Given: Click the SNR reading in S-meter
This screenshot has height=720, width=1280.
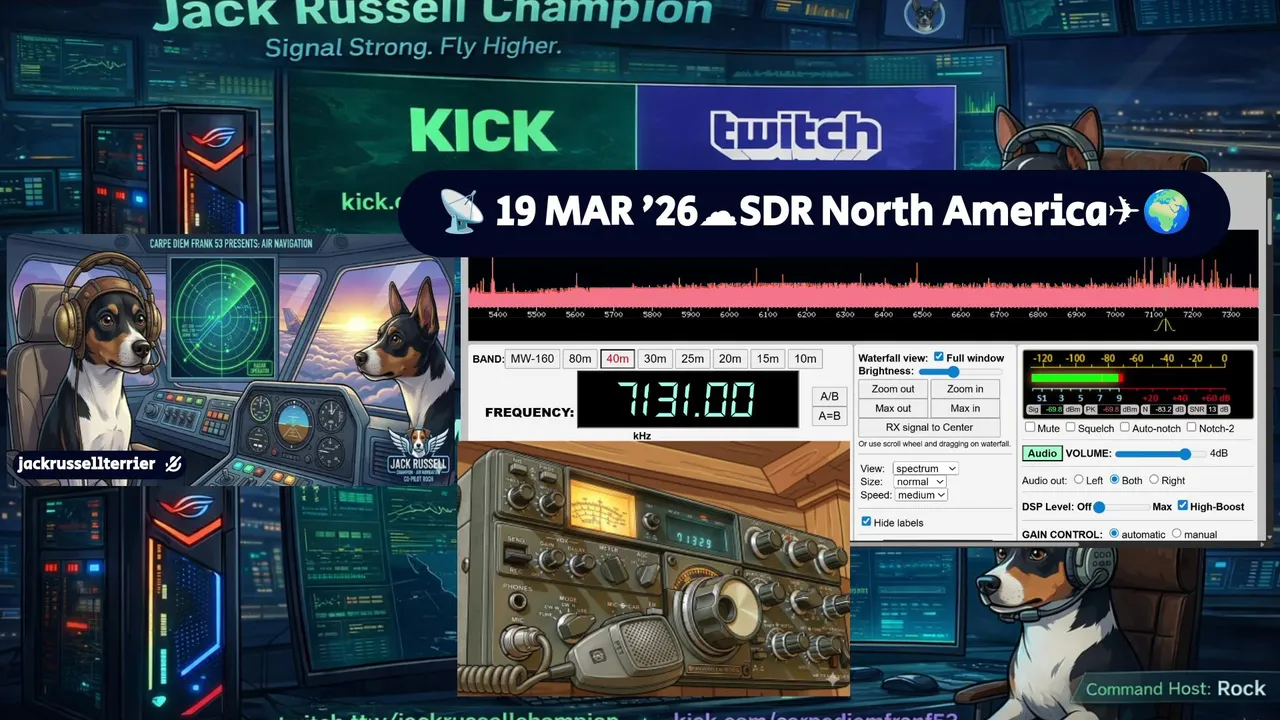Looking at the screenshot, I should click(x=1209, y=410).
